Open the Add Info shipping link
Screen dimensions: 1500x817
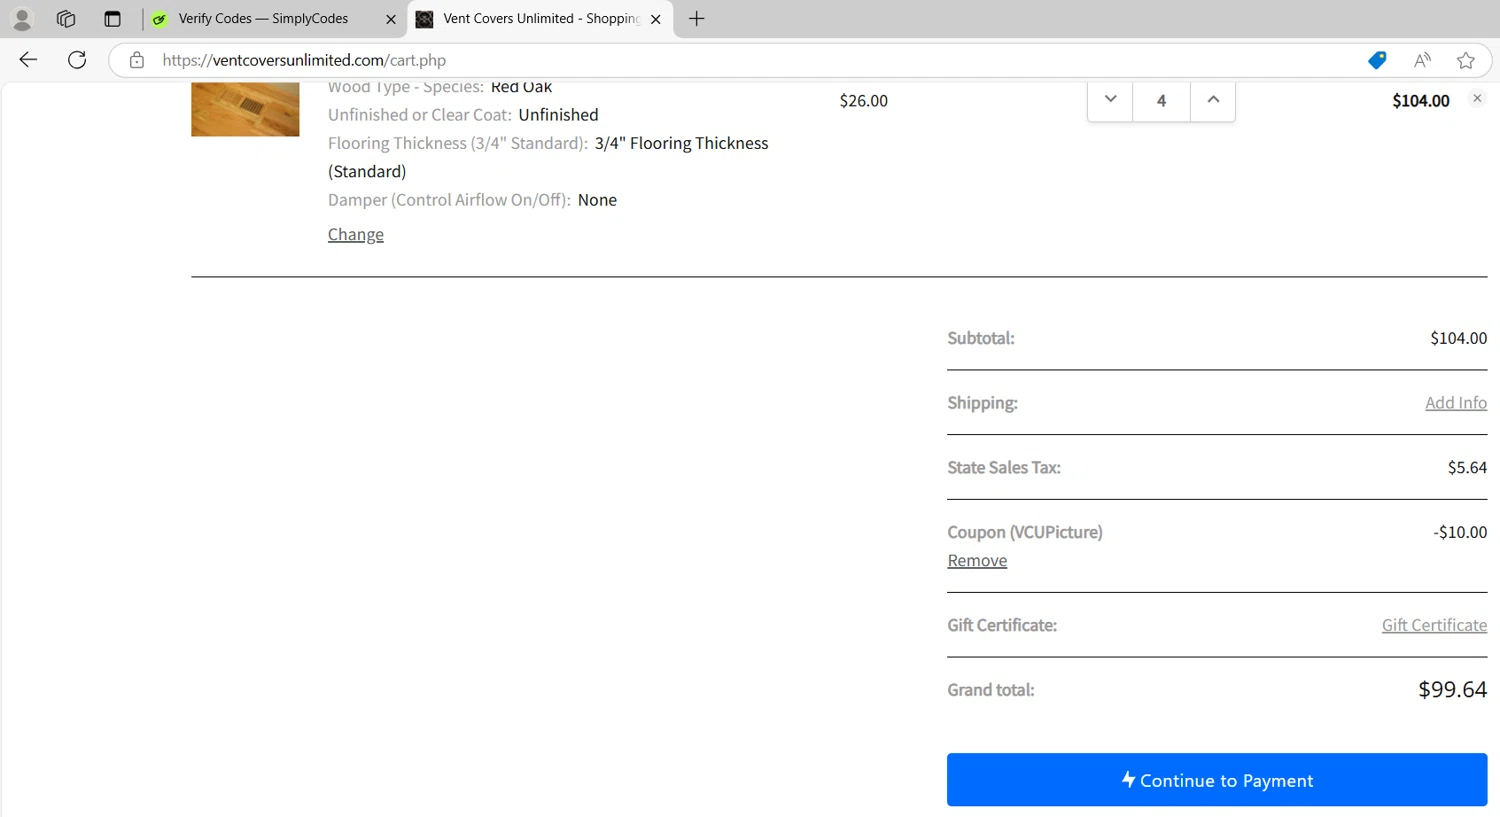[1456, 402]
